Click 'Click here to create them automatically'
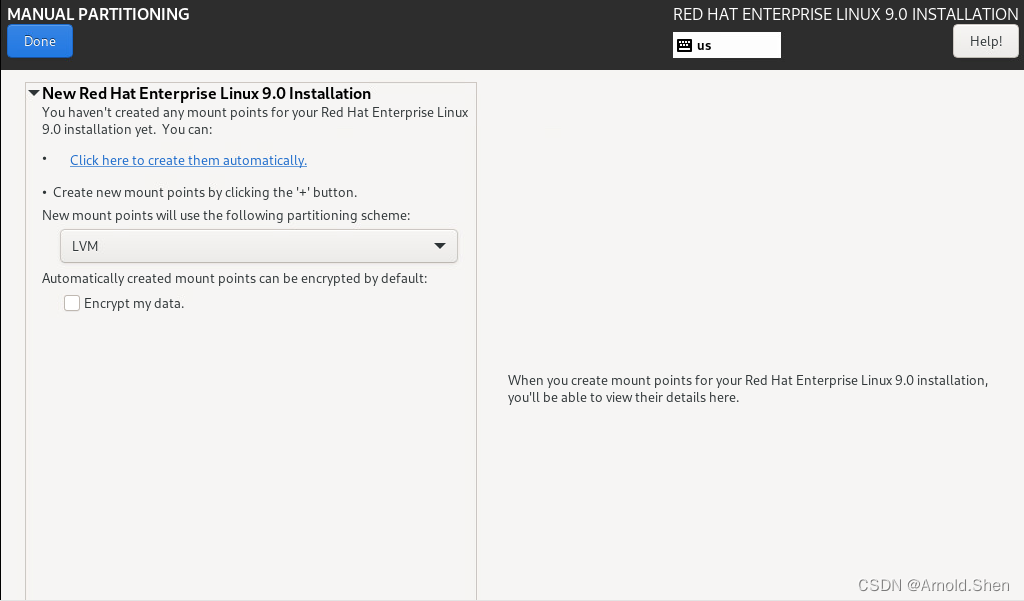Viewport: 1024px width, 601px height. [x=188, y=160]
